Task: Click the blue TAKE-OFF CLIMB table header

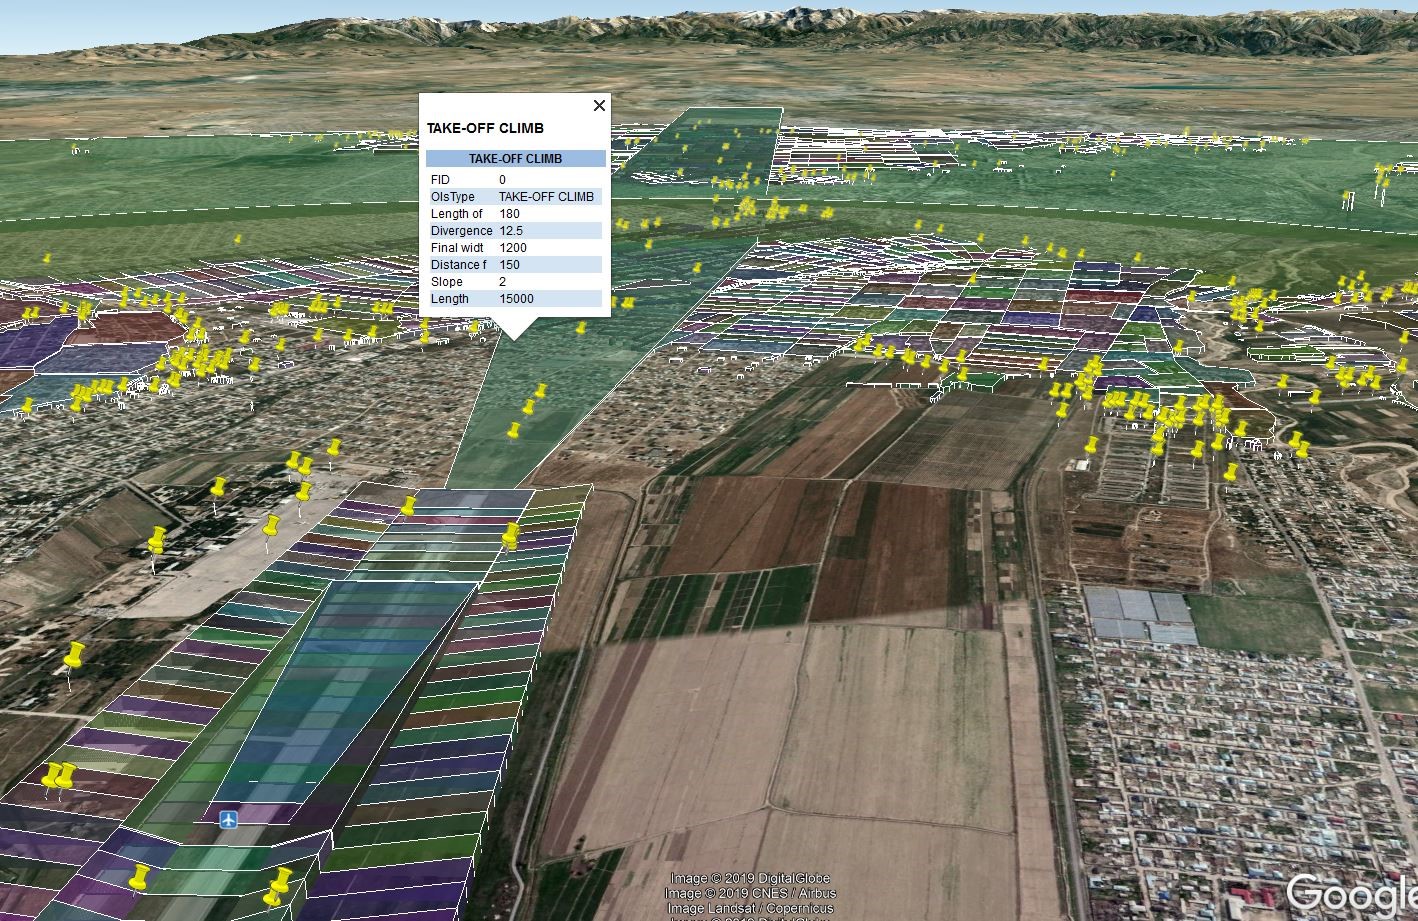Action: [x=515, y=159]
